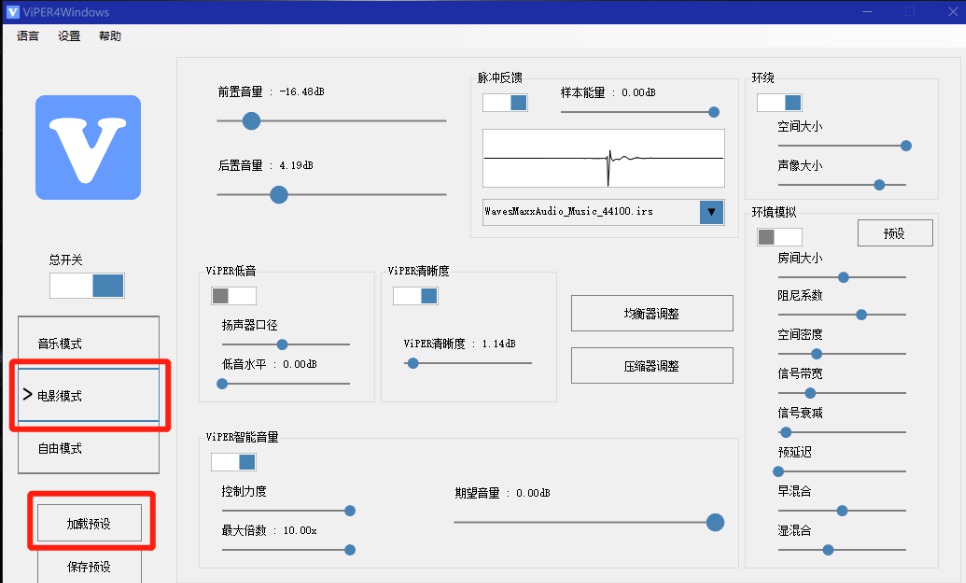This screenshot has height=583, width=966.
Task: Open 压缩器调整 compressor settings
Action: point(652,366)
